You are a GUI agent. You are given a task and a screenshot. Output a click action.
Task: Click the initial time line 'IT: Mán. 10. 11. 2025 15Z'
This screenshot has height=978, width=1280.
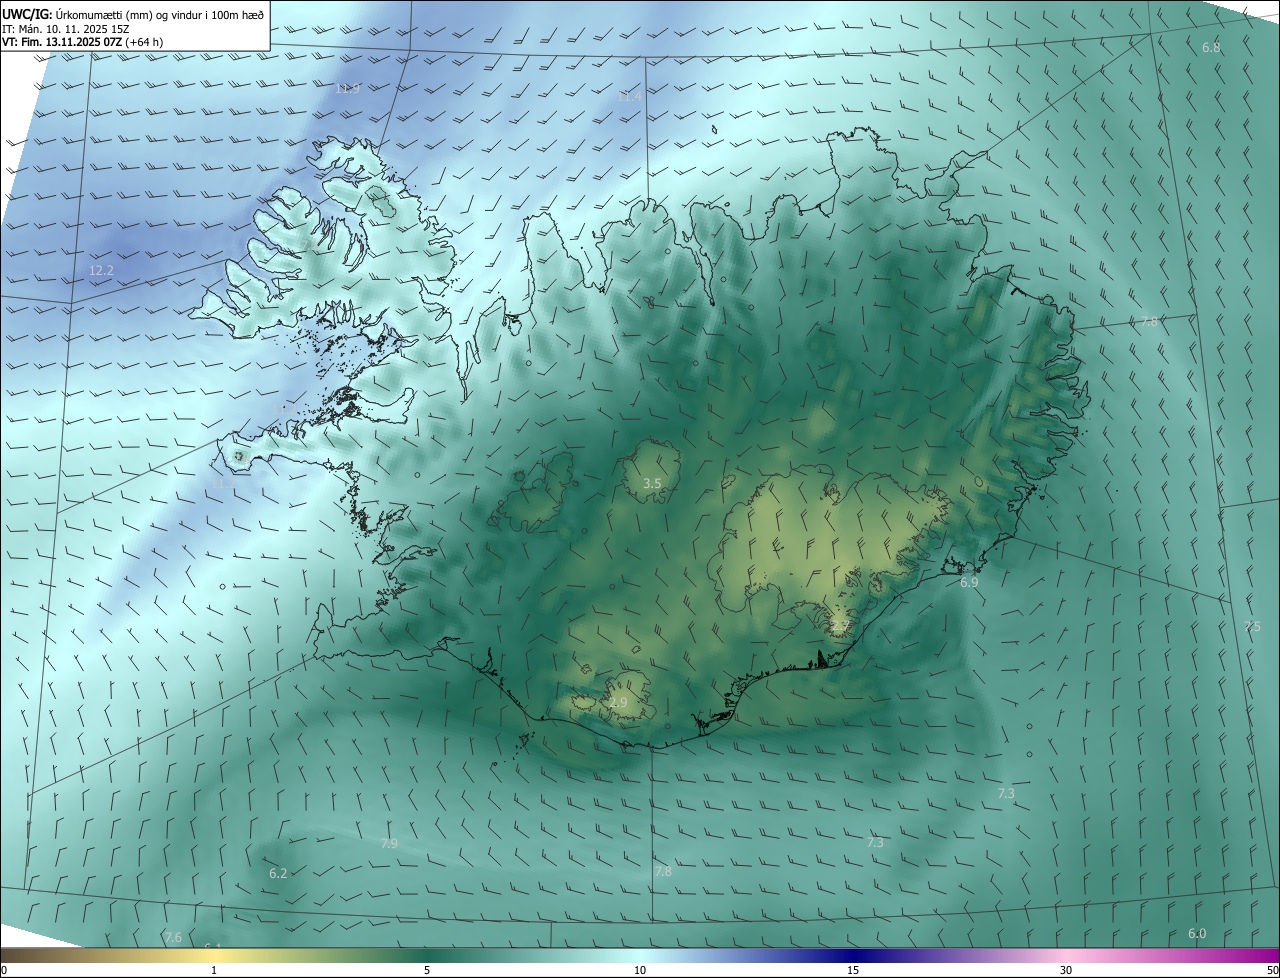66,29
